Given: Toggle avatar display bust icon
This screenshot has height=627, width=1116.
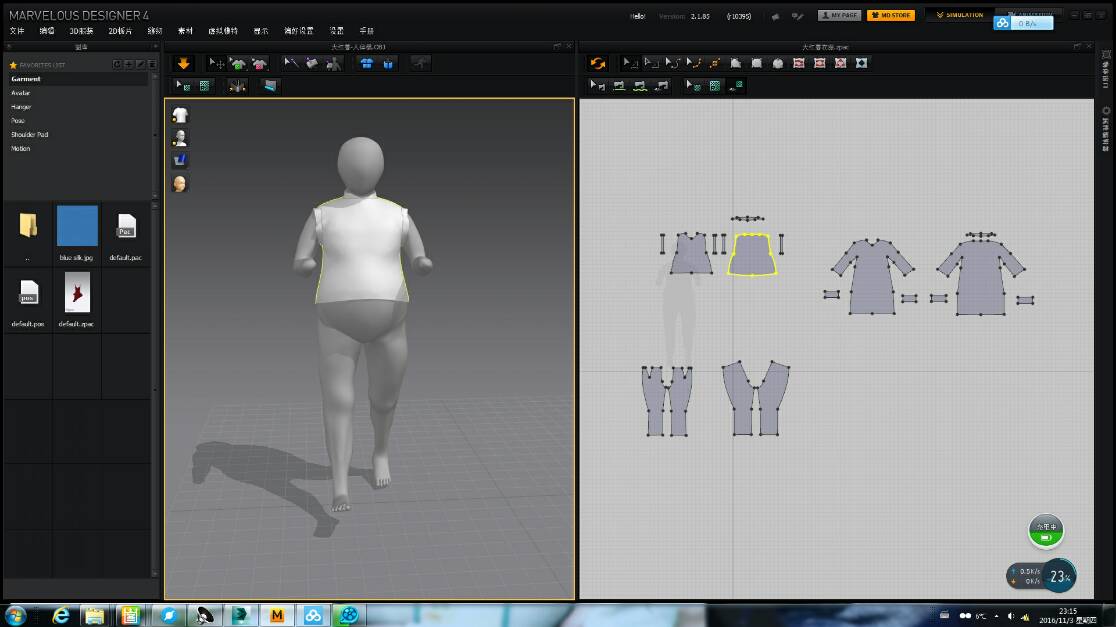Looking at the screenshot, I should pos(180,138).
